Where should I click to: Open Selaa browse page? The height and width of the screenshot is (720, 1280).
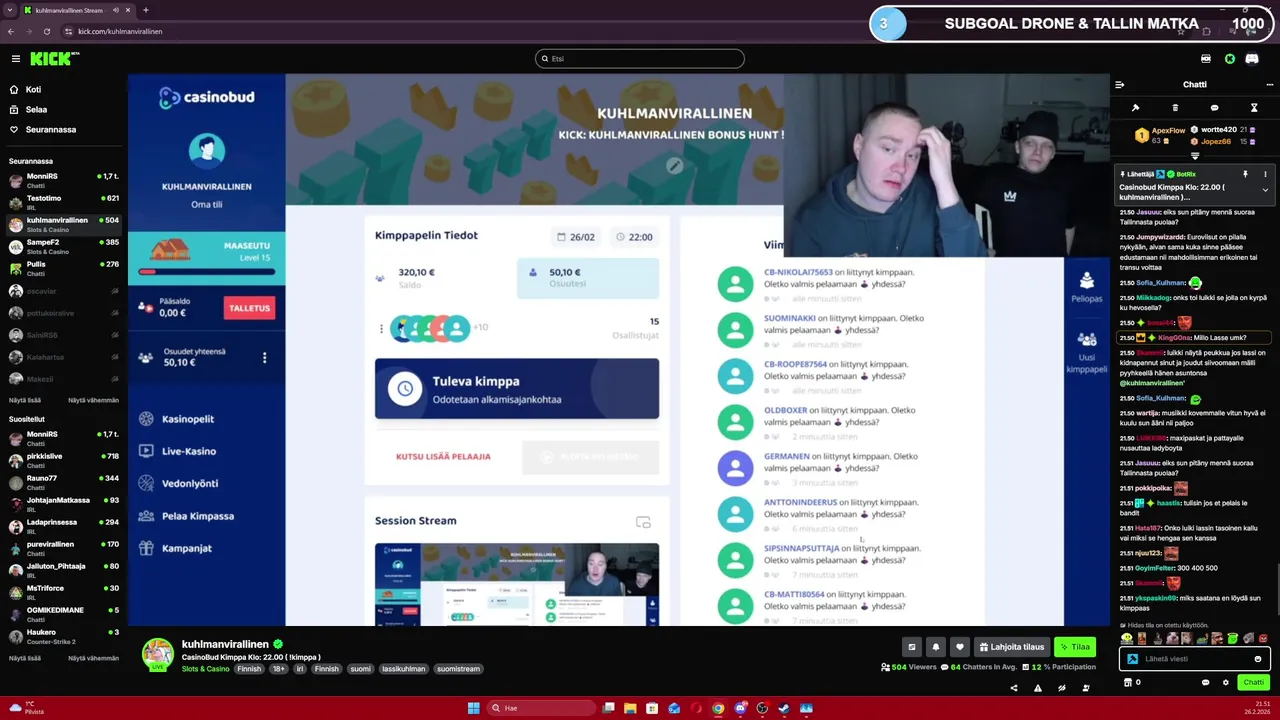36,109
